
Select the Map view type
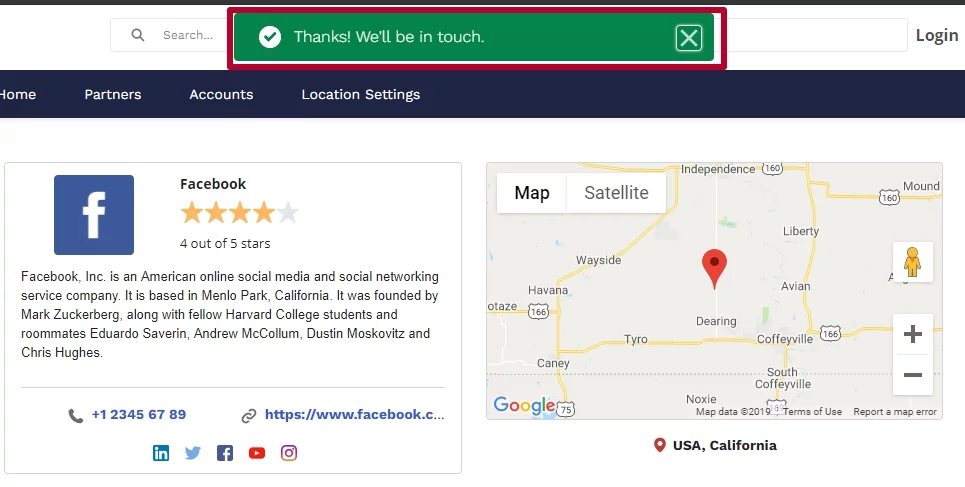pyautogui.click(x=532, y=193)
